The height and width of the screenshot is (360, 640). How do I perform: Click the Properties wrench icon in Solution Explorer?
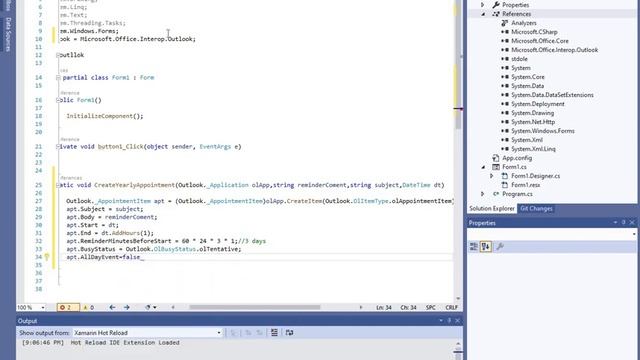coord(496,5)
